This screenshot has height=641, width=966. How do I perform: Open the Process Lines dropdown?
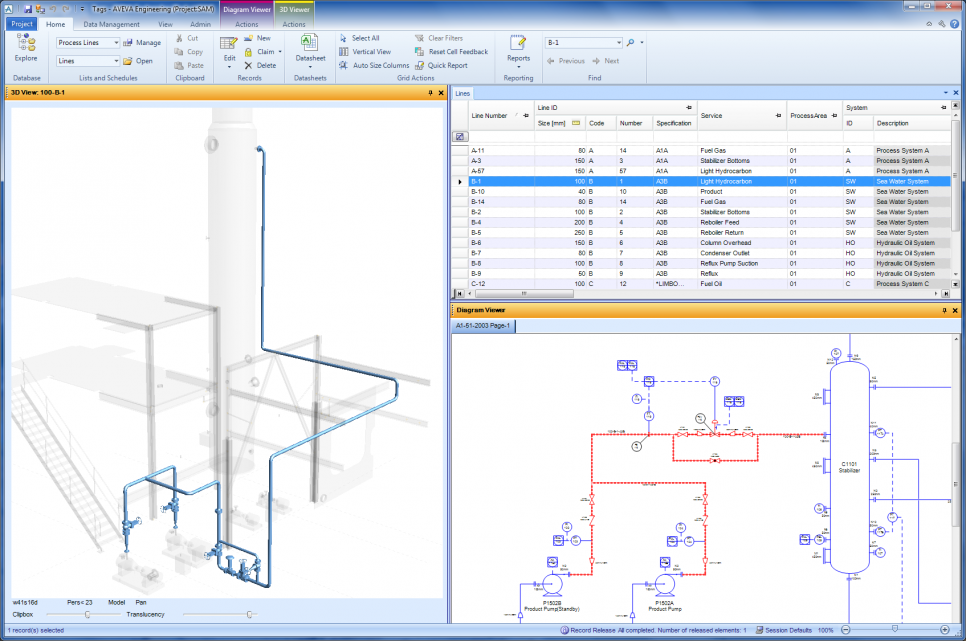[116, 43]
